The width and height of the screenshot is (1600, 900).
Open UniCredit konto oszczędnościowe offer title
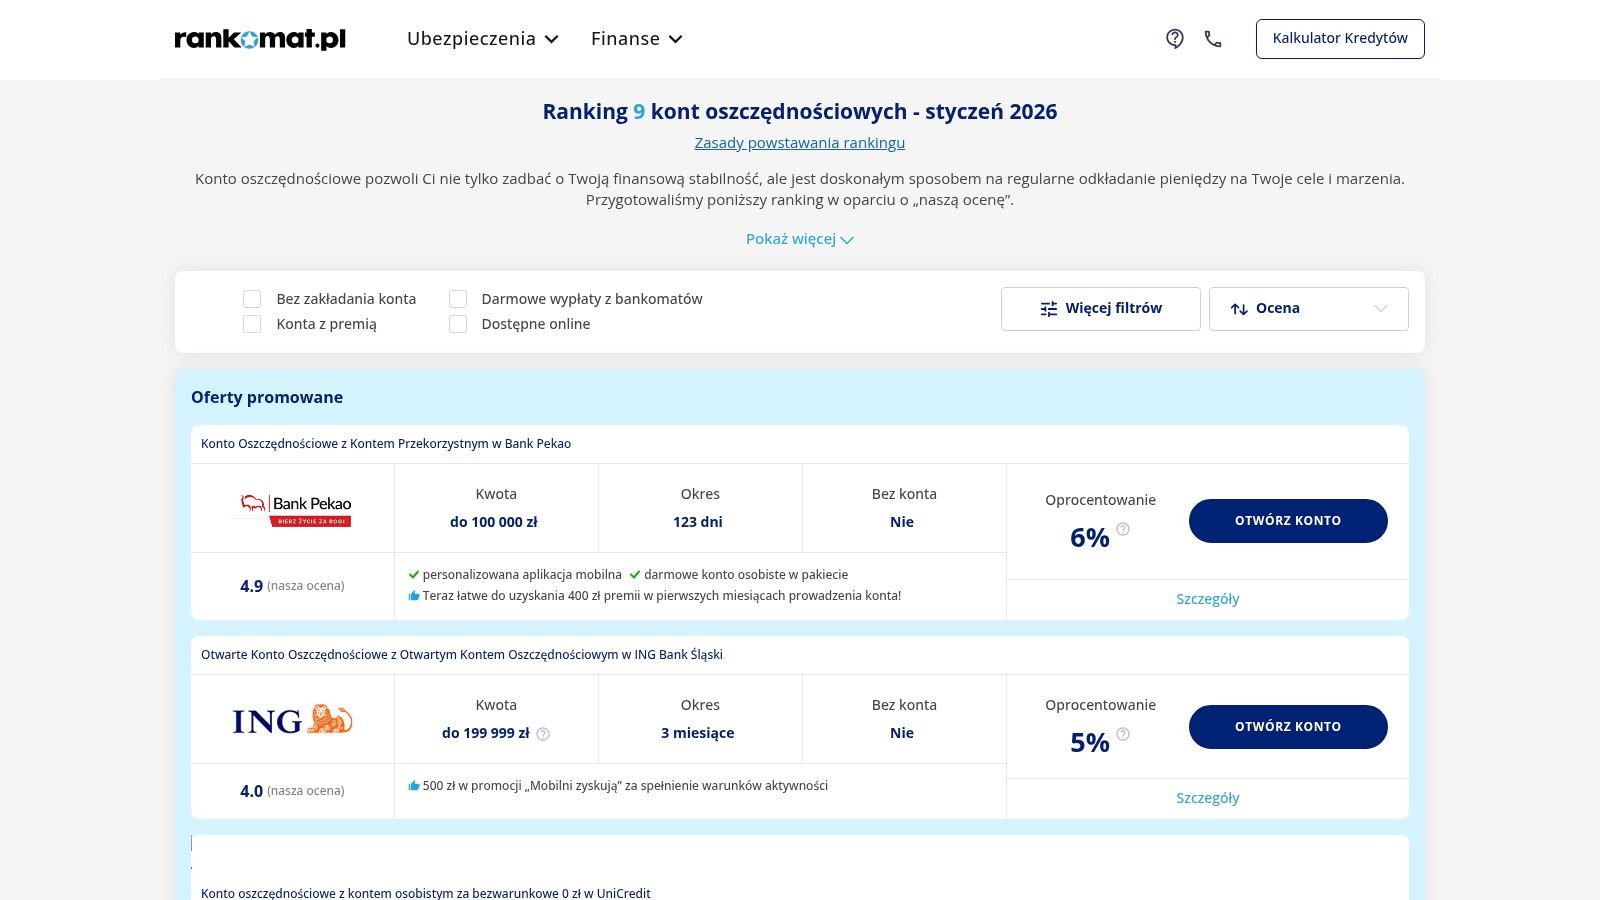[426, 893]
